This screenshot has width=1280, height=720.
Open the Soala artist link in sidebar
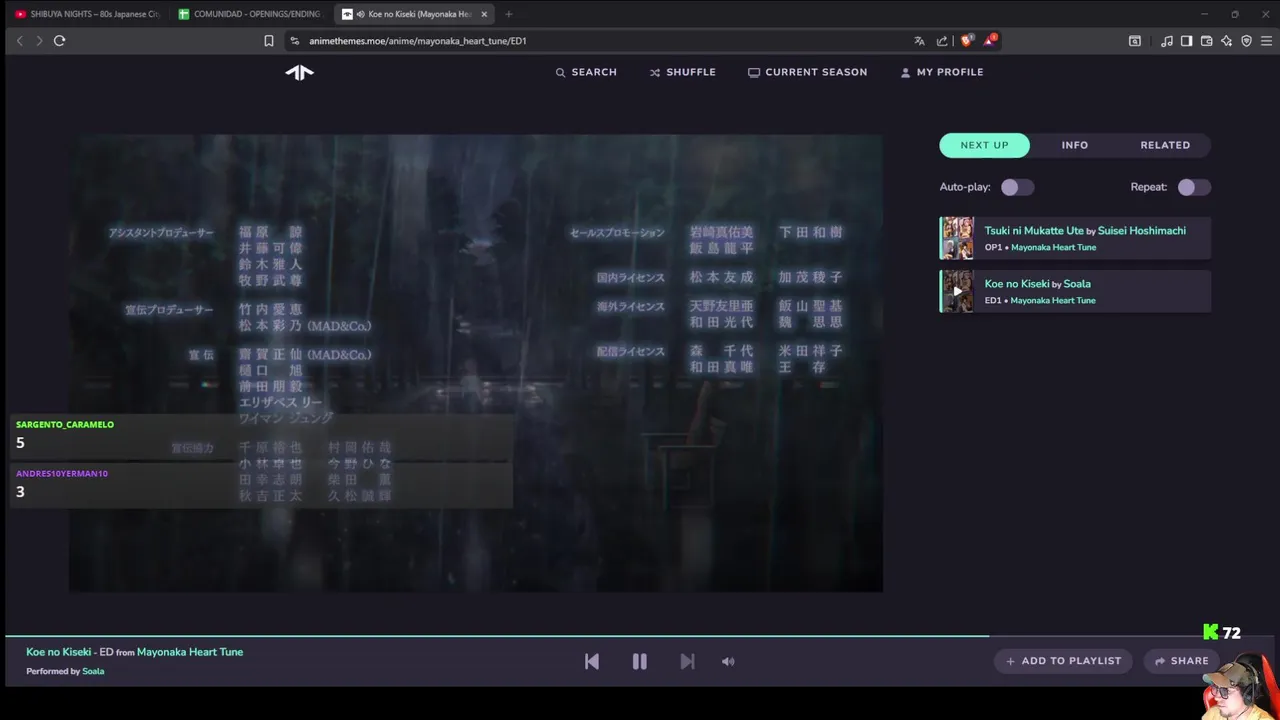1077,284
